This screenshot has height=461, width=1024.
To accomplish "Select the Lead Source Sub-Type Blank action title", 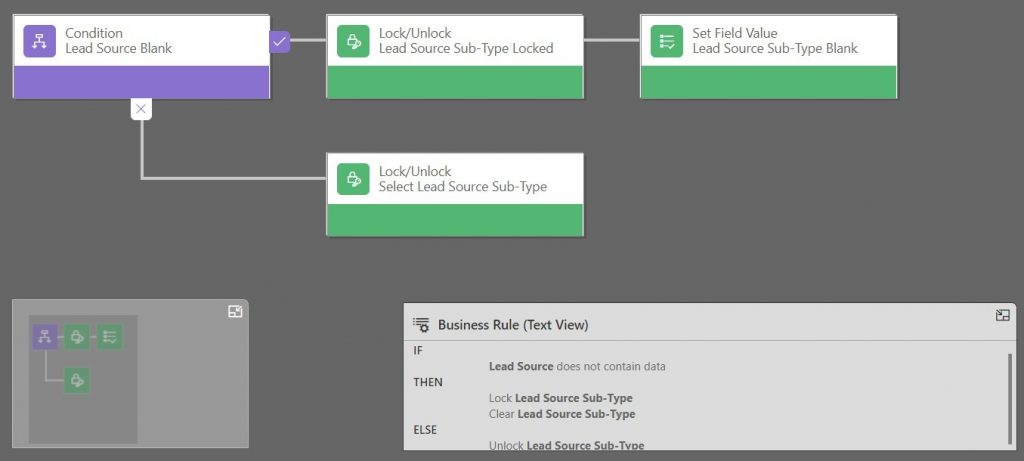I will tap(774, 49).
